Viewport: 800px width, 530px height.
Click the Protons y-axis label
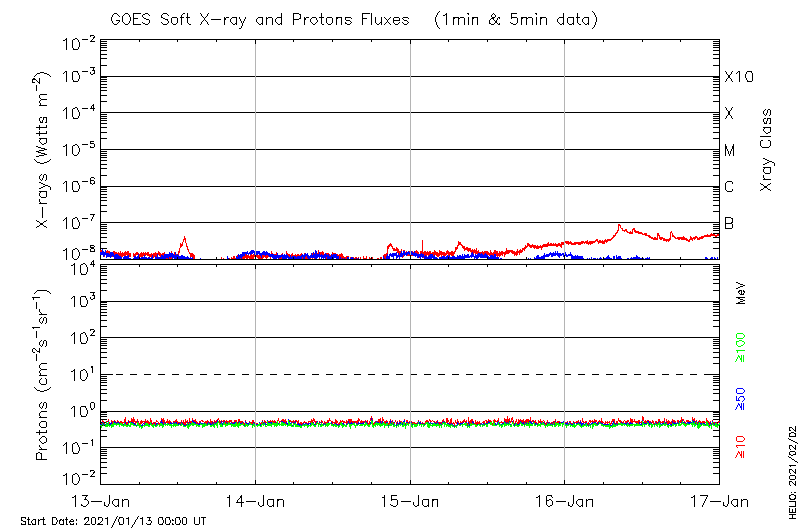click(44, 375)
